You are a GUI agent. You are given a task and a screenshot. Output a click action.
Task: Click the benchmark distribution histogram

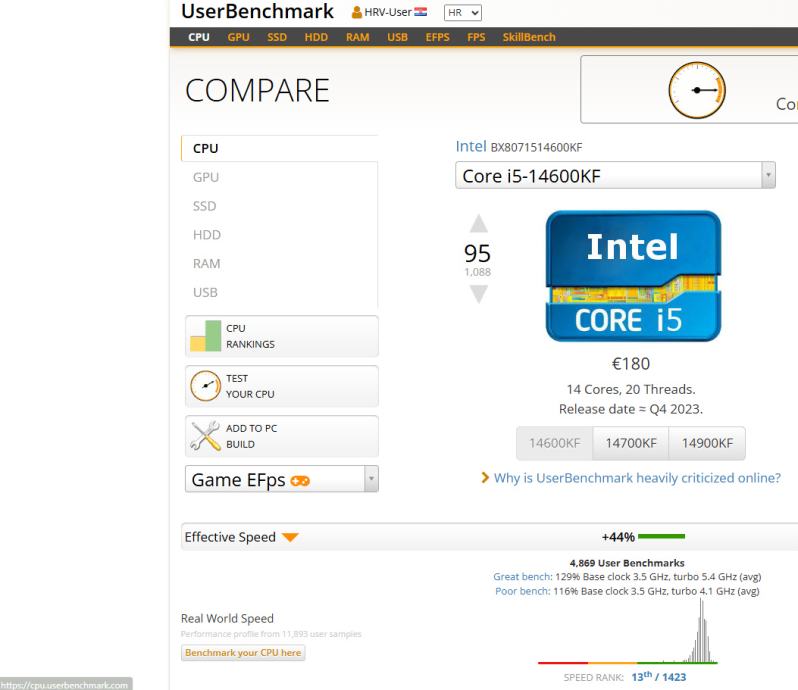(x=628, y=631)
